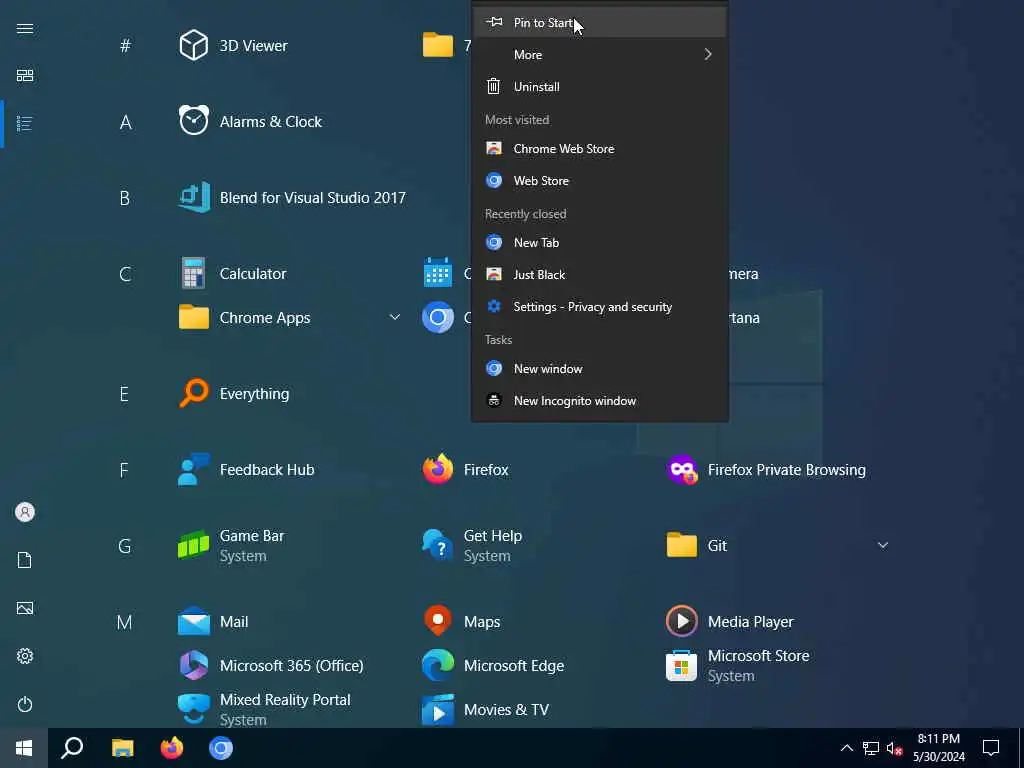
Task: Click the letter E section header
Action: [124, 394]
